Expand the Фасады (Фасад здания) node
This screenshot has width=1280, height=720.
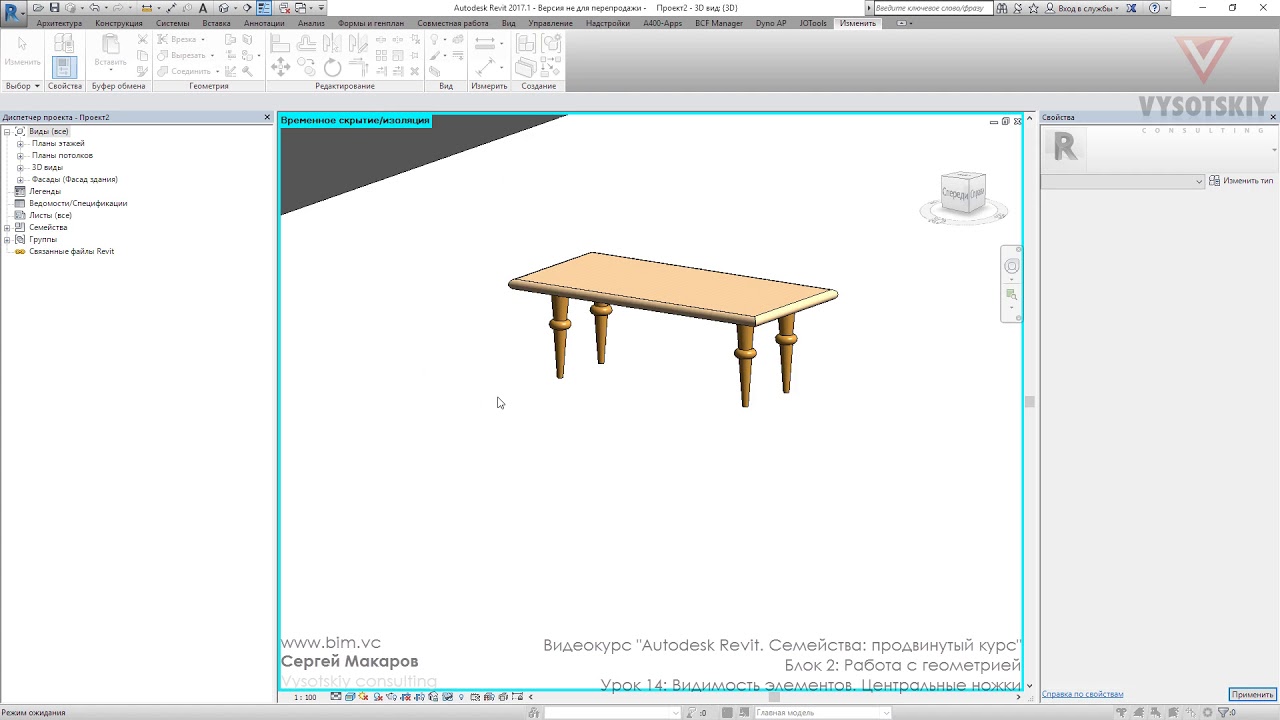(20, 180)
